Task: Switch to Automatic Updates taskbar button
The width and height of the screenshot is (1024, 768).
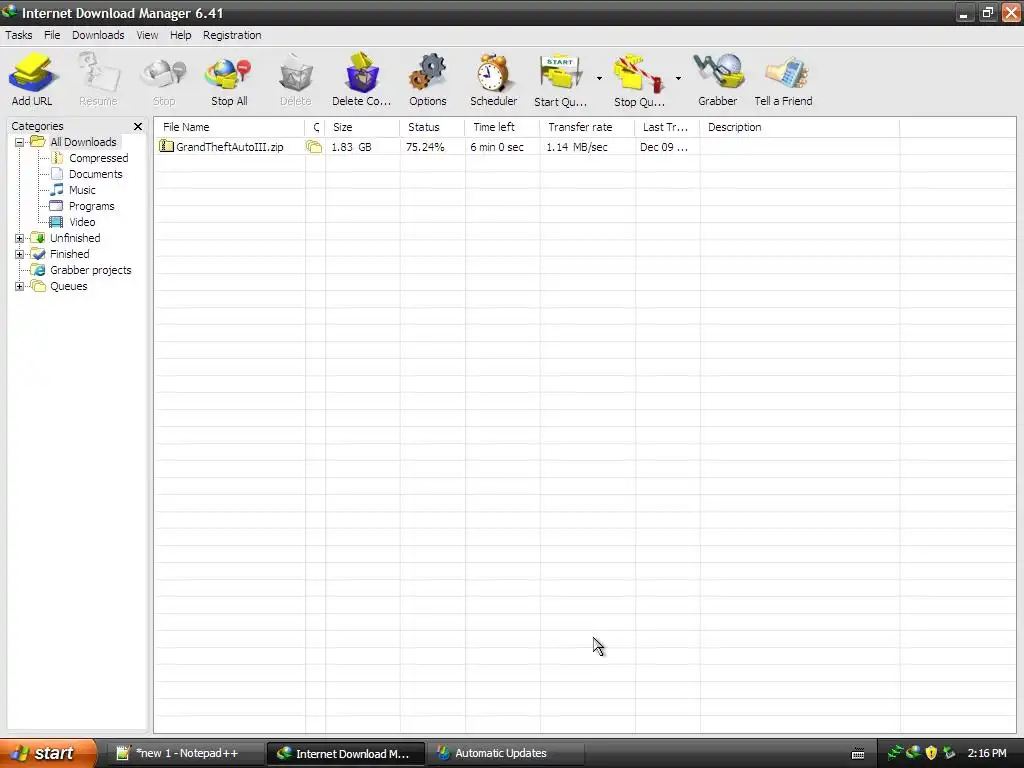Action: 505,754
